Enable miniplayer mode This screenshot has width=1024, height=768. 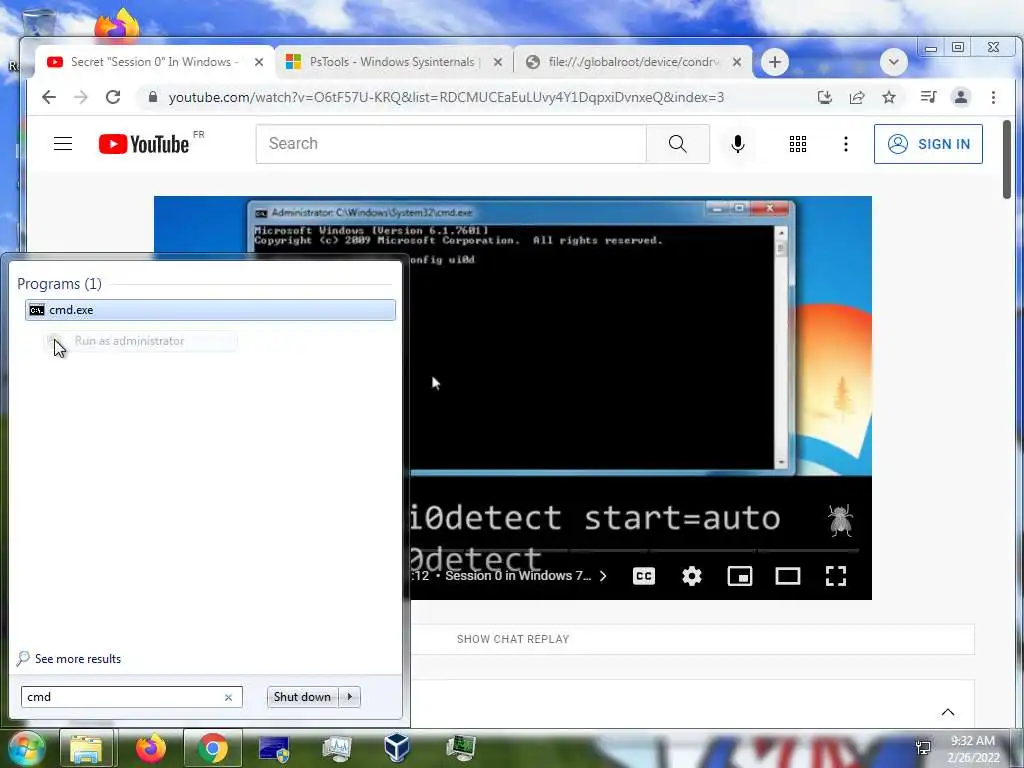(x=740, y=576)
